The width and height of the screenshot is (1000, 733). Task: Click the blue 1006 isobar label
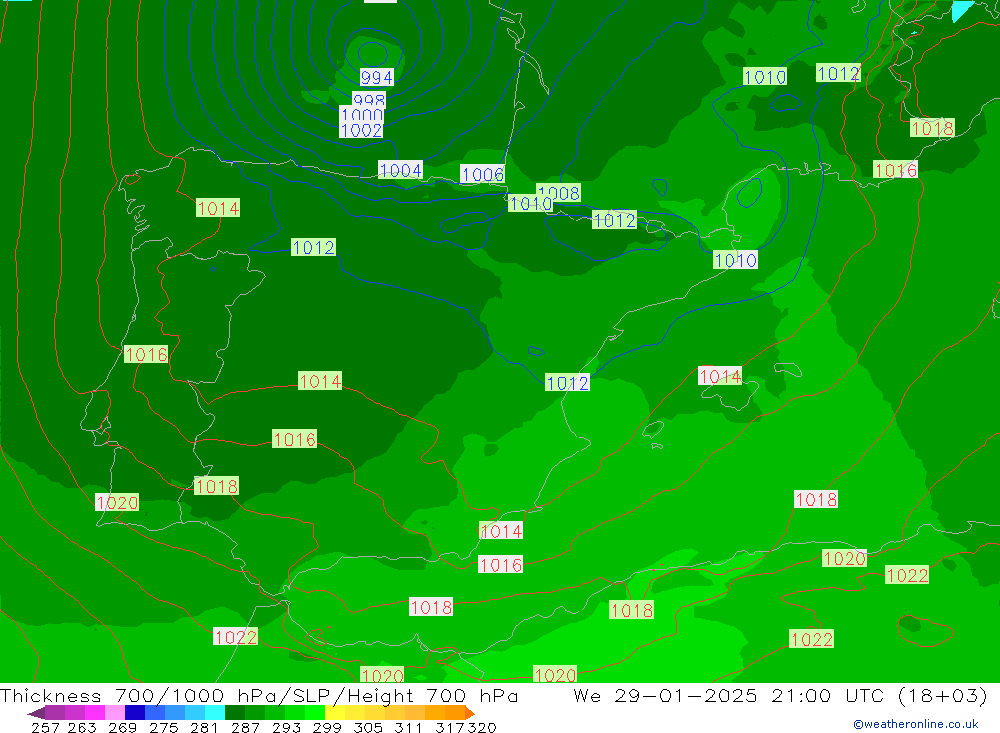click(482, 174)
